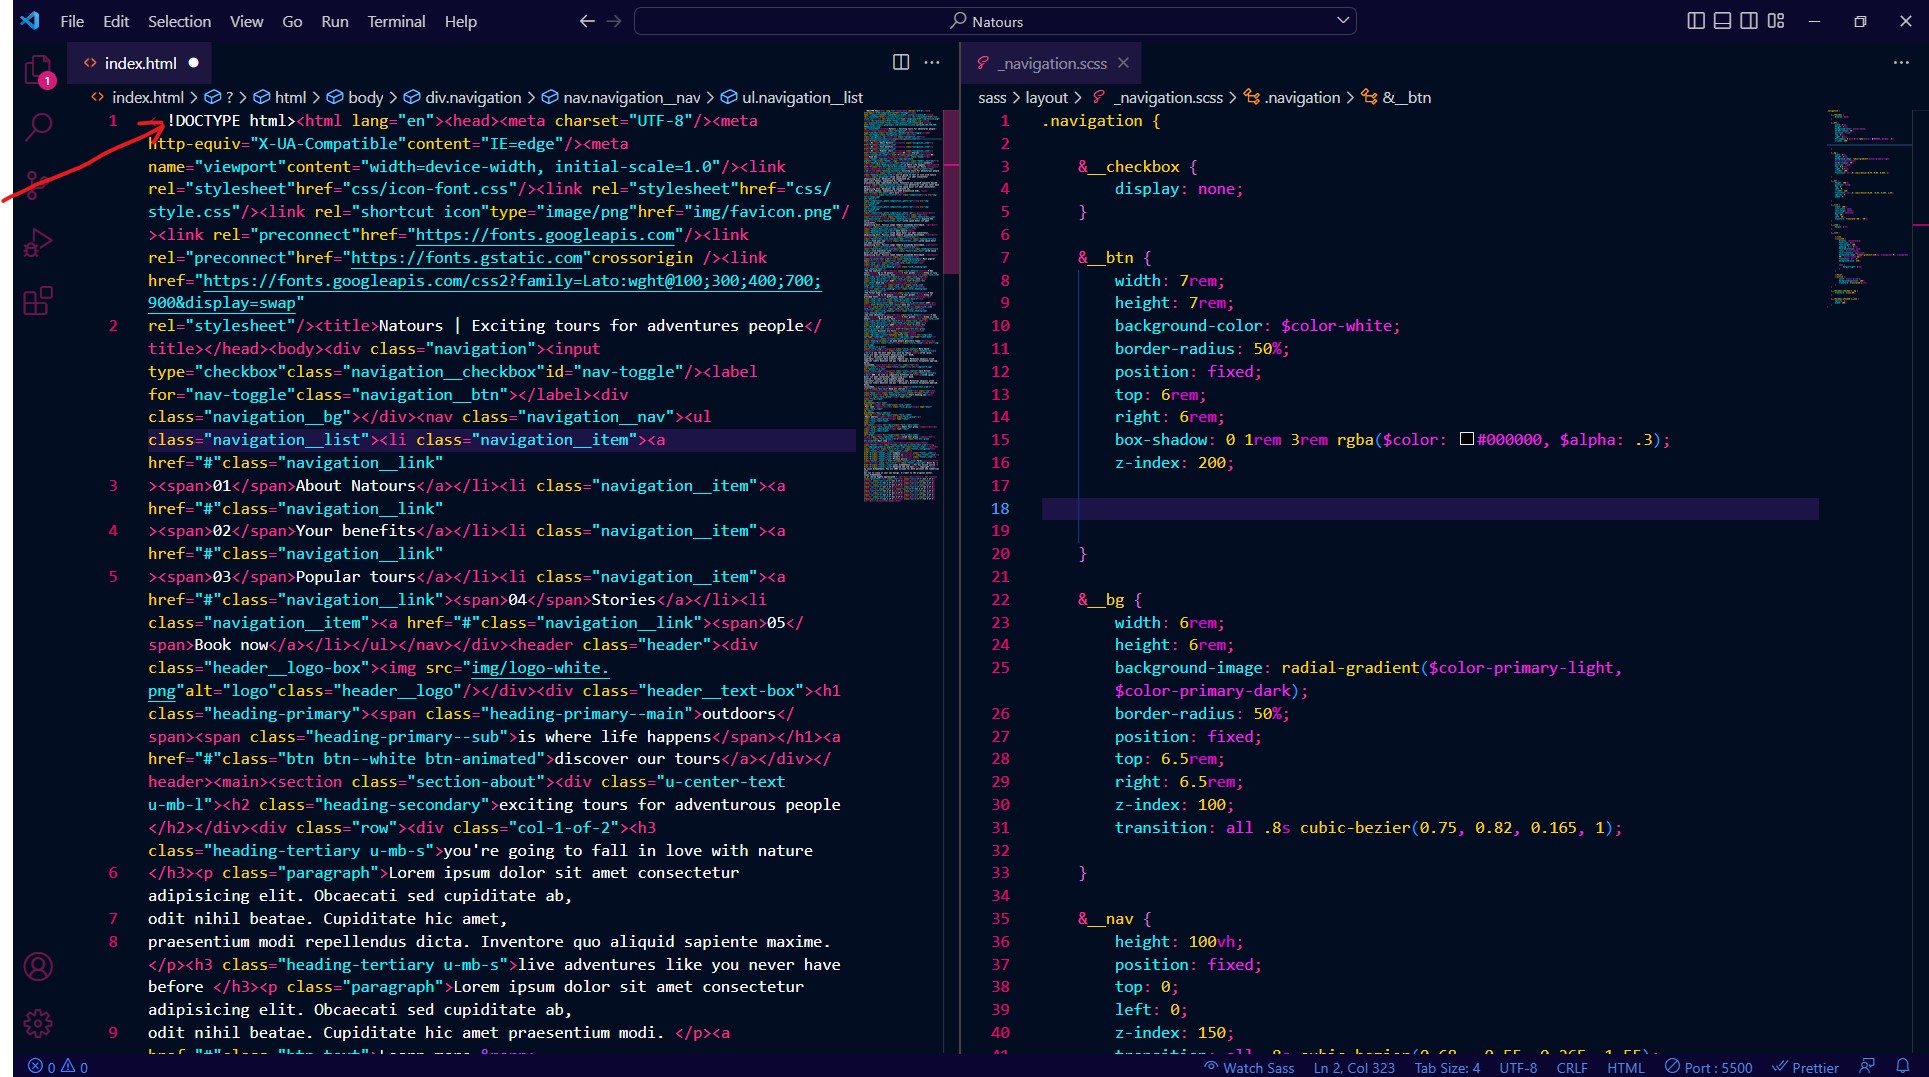Open the editor More Actions menu
Viewport: 1929px width, 1077px height.
point(932,62)
